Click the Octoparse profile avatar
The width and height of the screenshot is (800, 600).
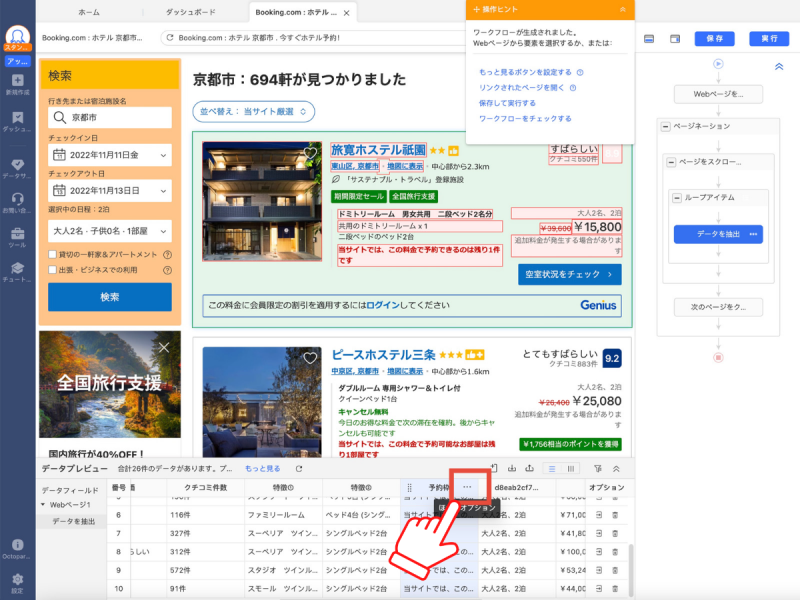[x=17, y=36]
